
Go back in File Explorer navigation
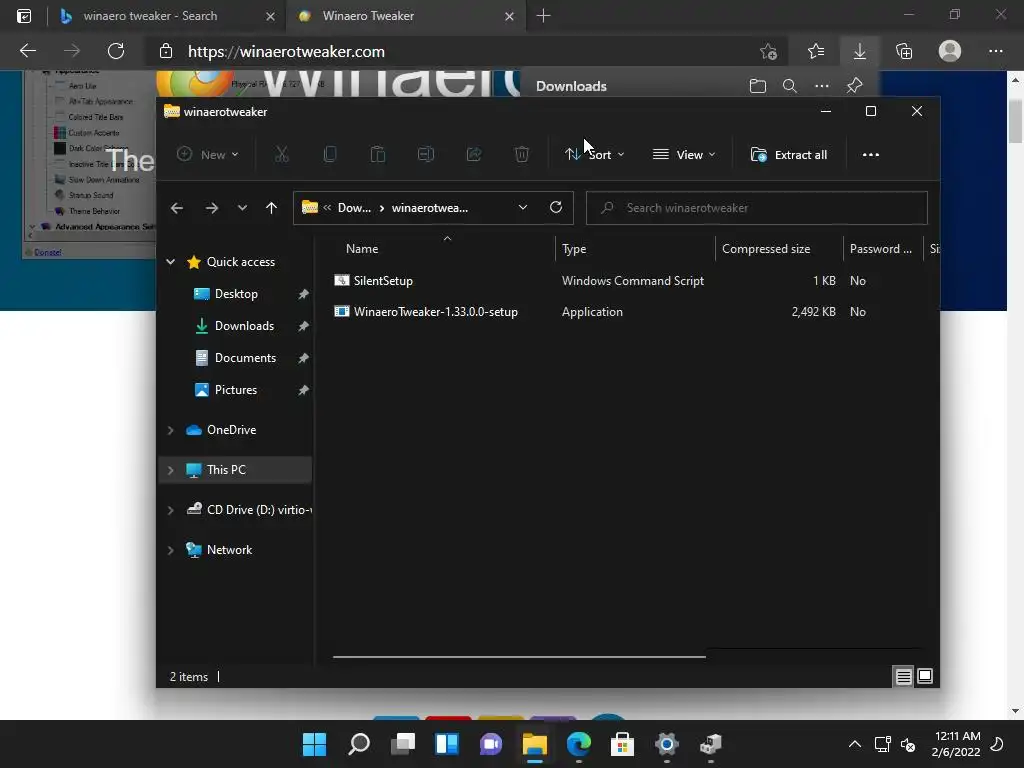coord(176,208)
